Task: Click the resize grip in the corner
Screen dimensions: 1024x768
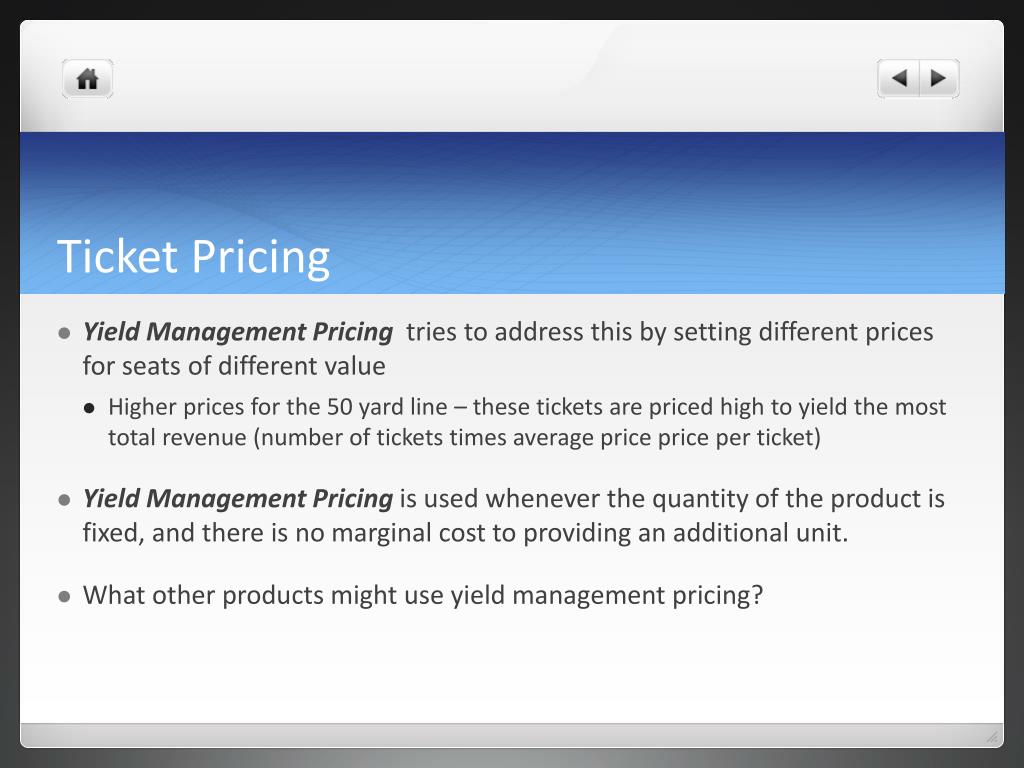Action: [992, 737]
